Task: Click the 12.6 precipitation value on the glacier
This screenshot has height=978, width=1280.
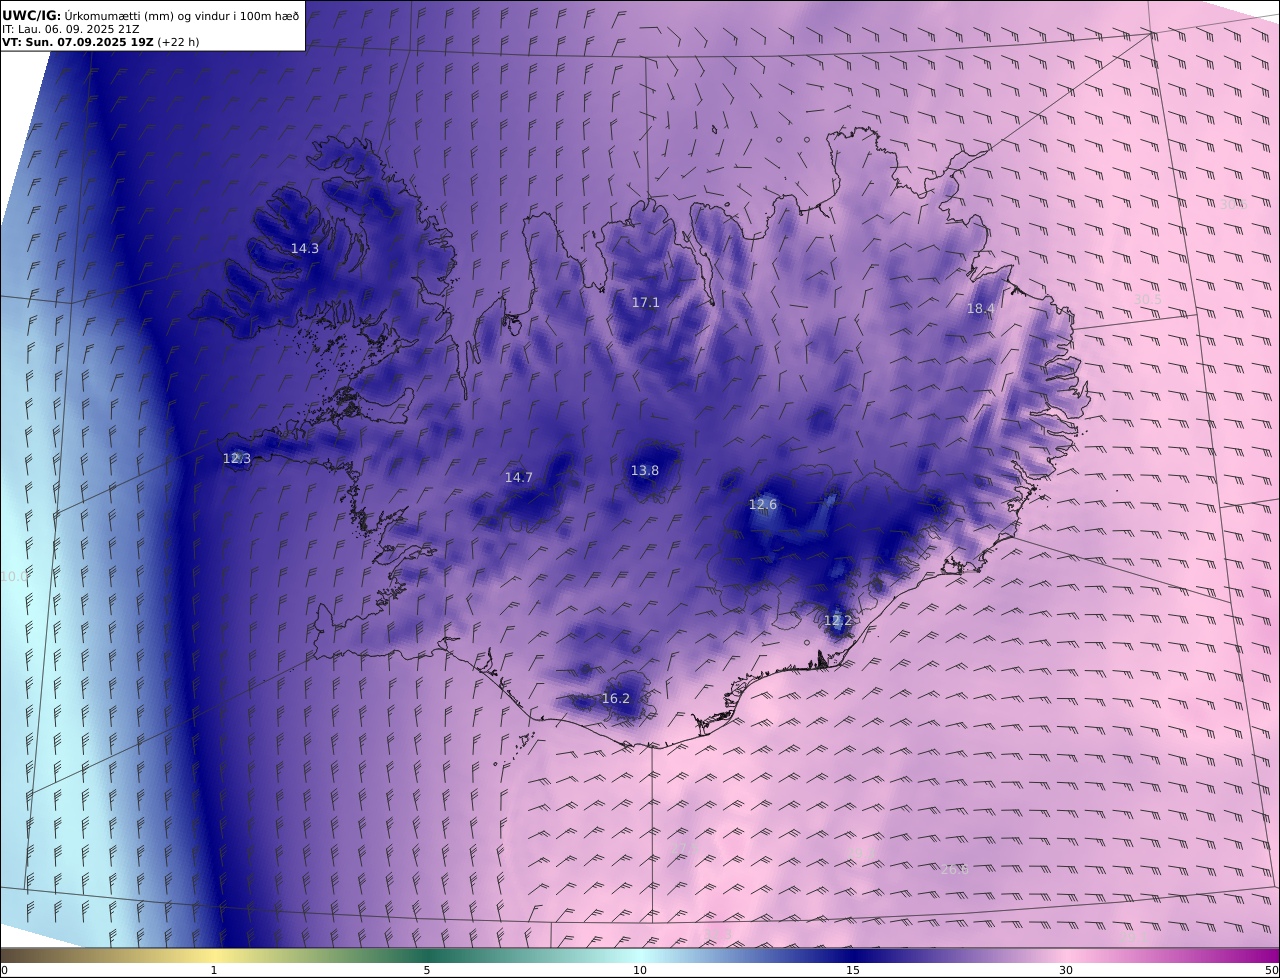Action: click(763, 505)
